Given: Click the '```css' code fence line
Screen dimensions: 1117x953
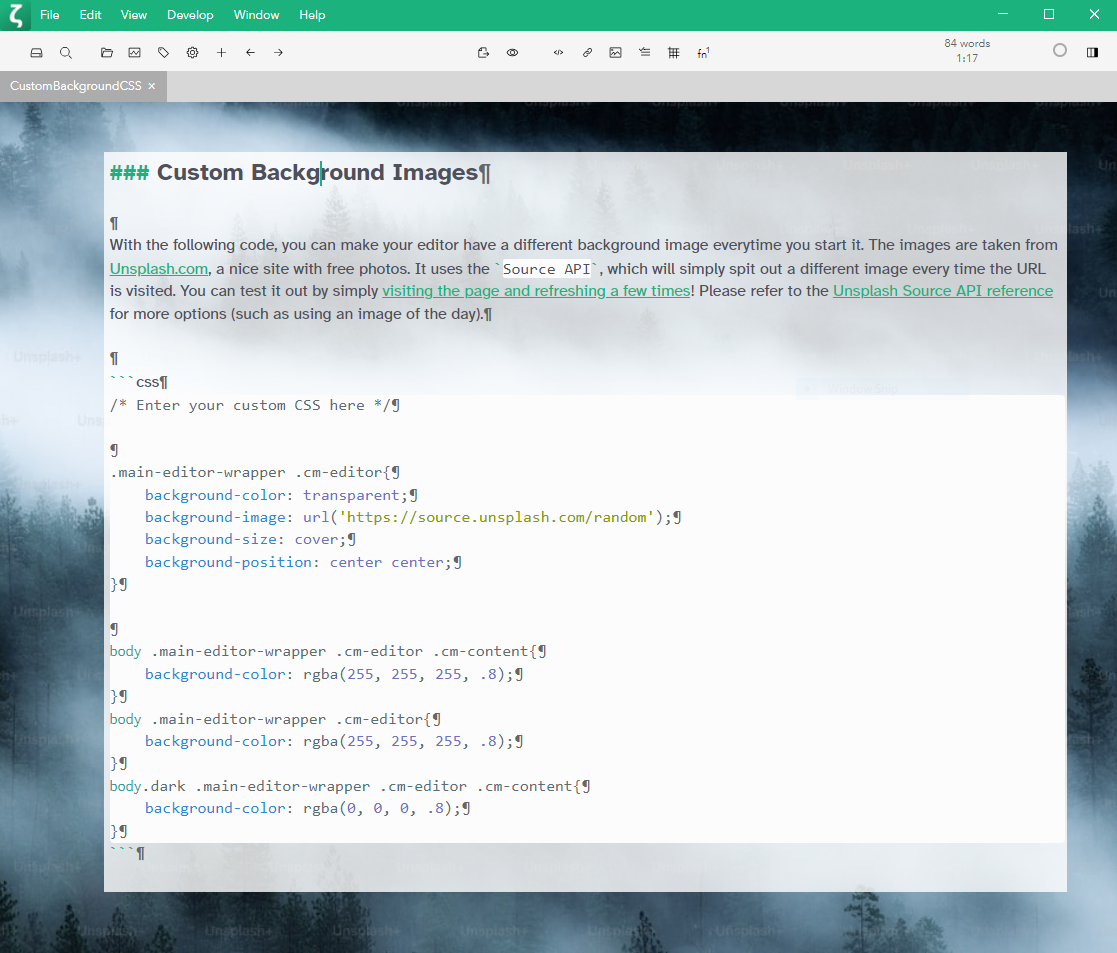Looking at the screenshot, I should click(138, 382).
